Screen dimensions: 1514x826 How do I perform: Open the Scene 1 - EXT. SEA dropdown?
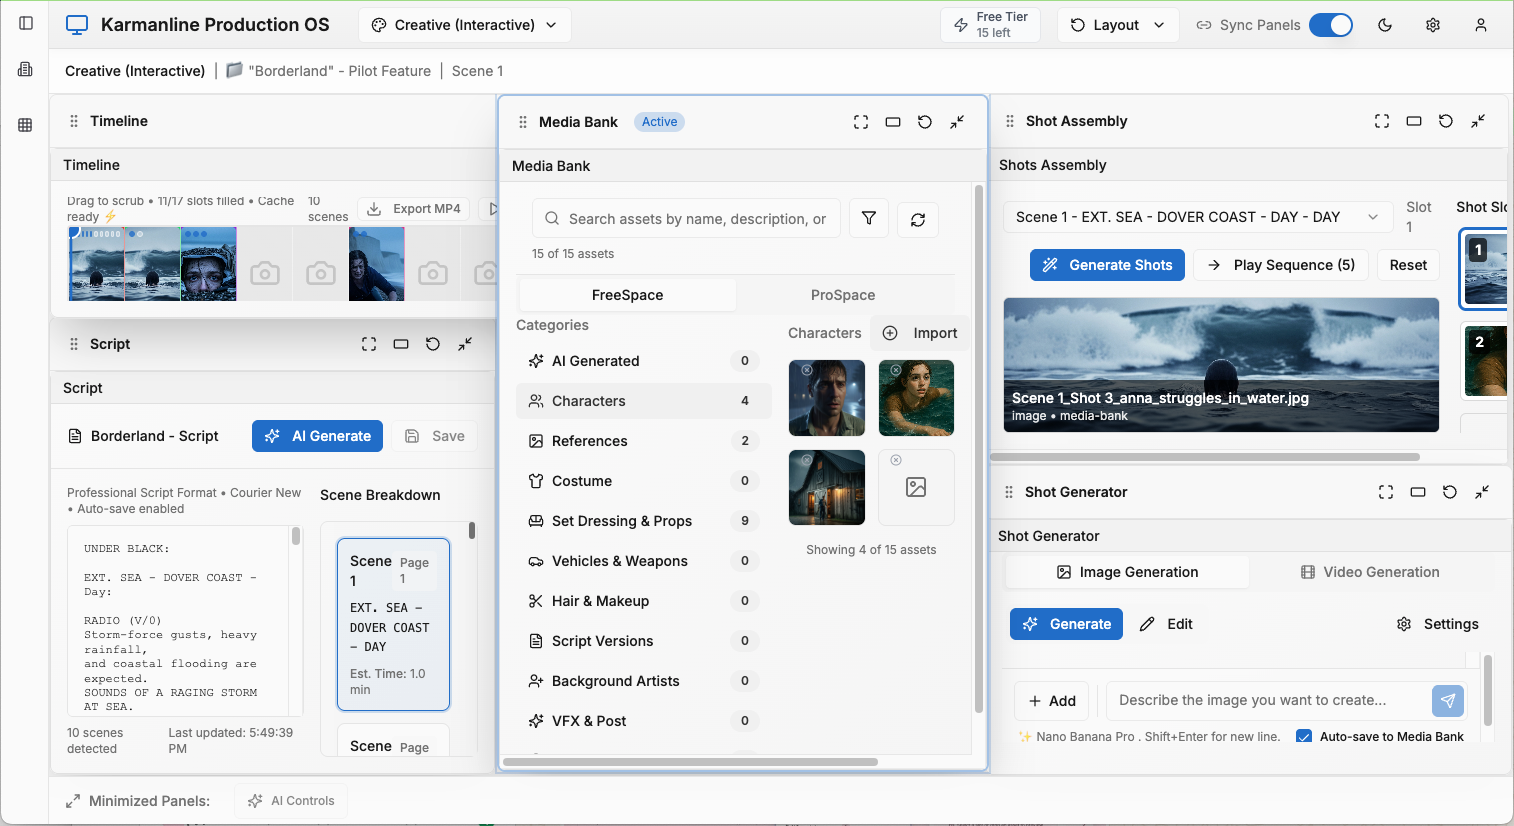pos(1197,217)
